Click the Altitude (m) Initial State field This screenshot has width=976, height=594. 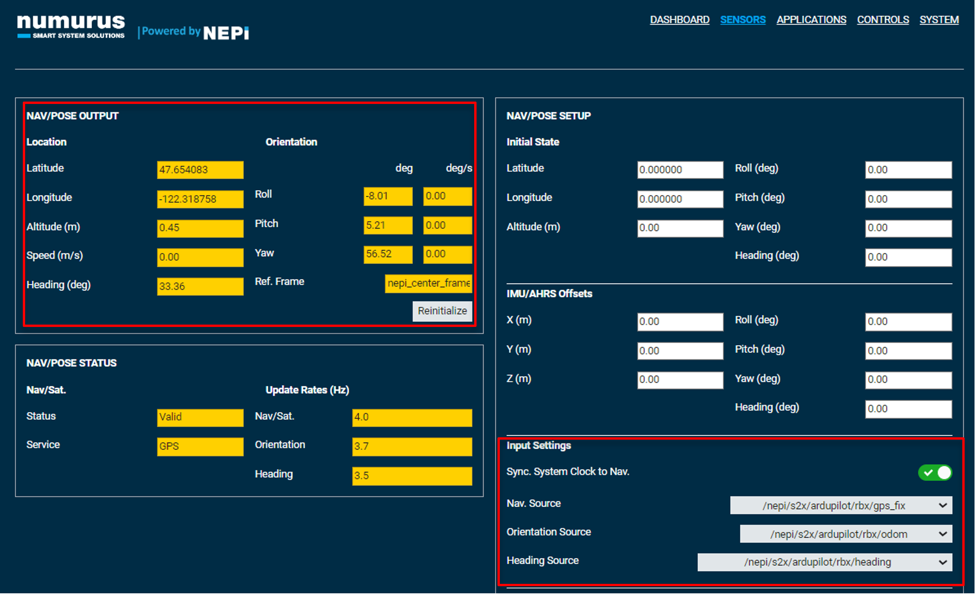680,228
